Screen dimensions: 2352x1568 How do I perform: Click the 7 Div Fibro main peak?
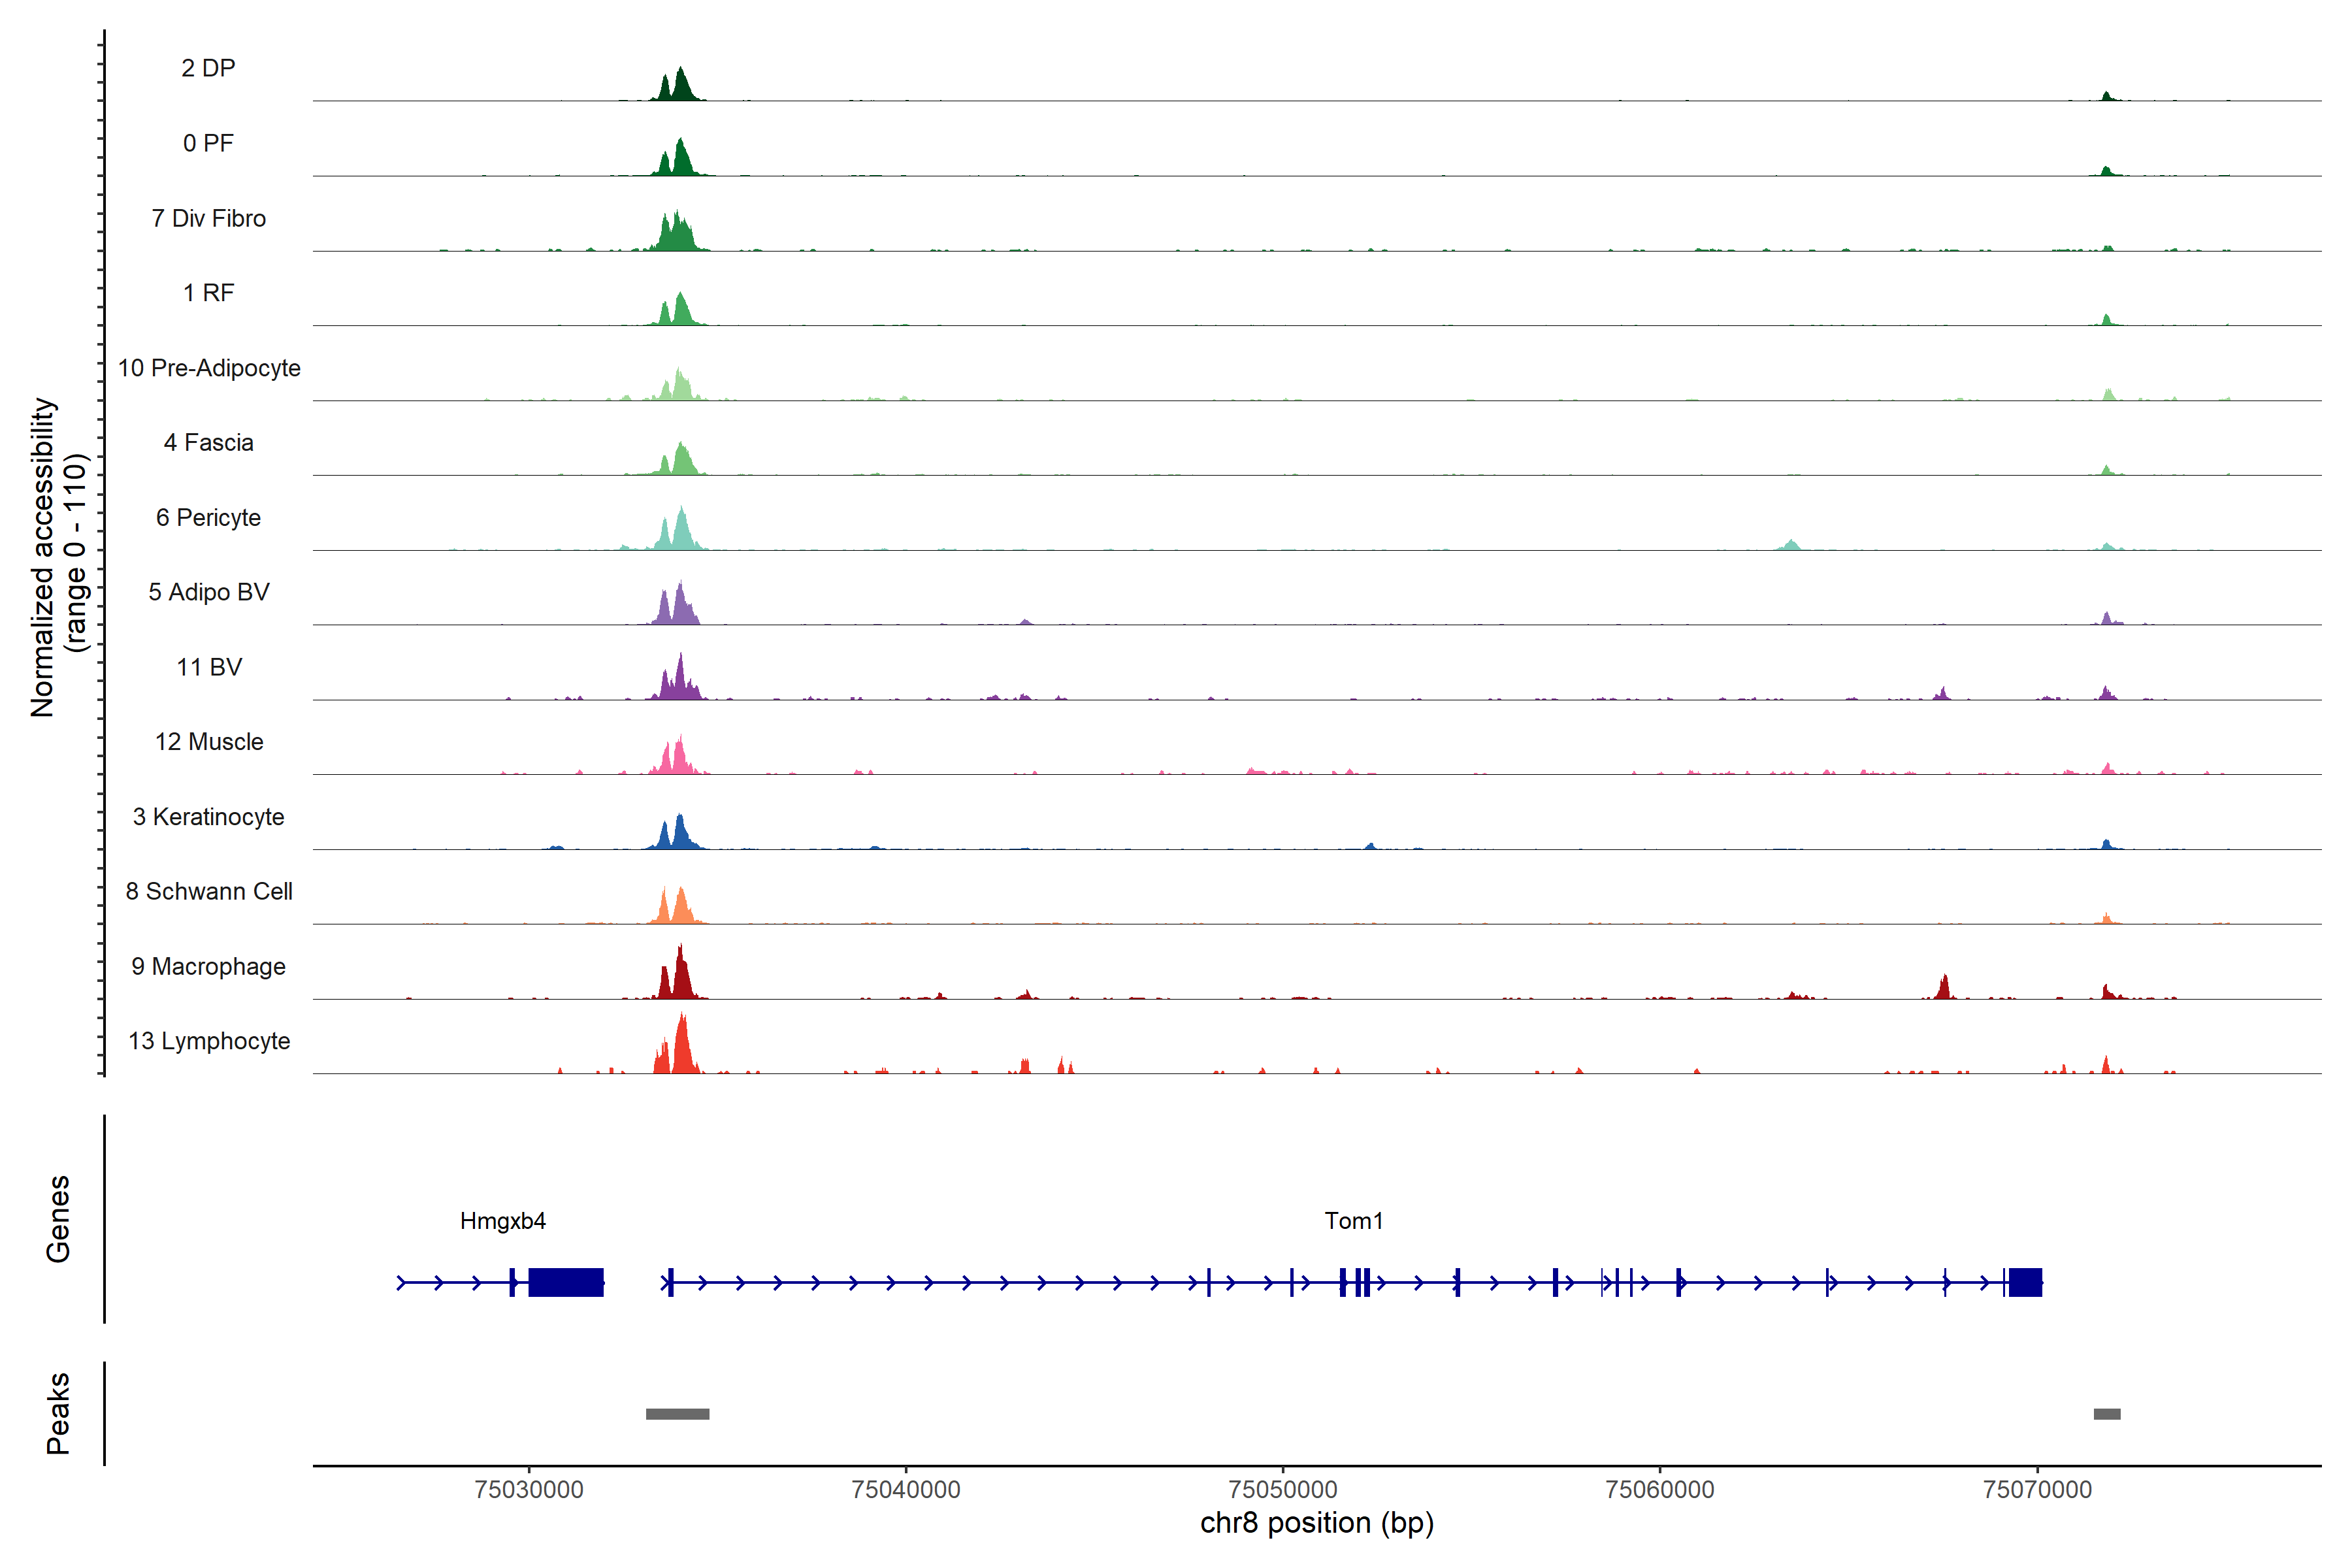(677, 234)
